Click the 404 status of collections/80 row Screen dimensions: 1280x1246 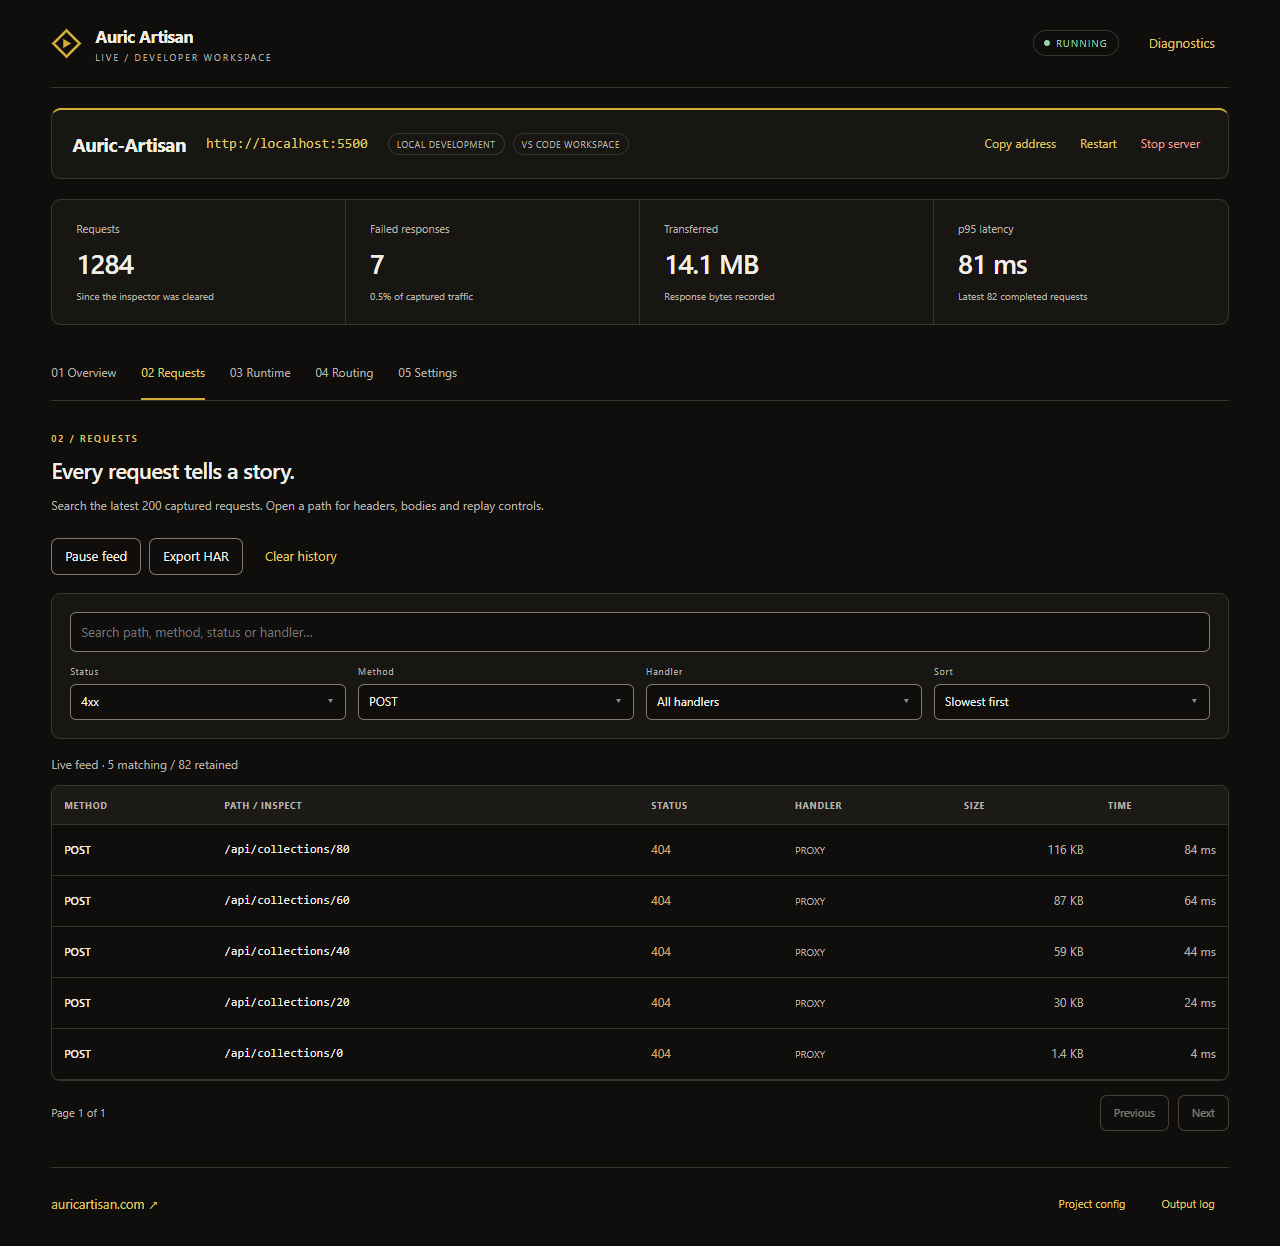pos(661,850)
